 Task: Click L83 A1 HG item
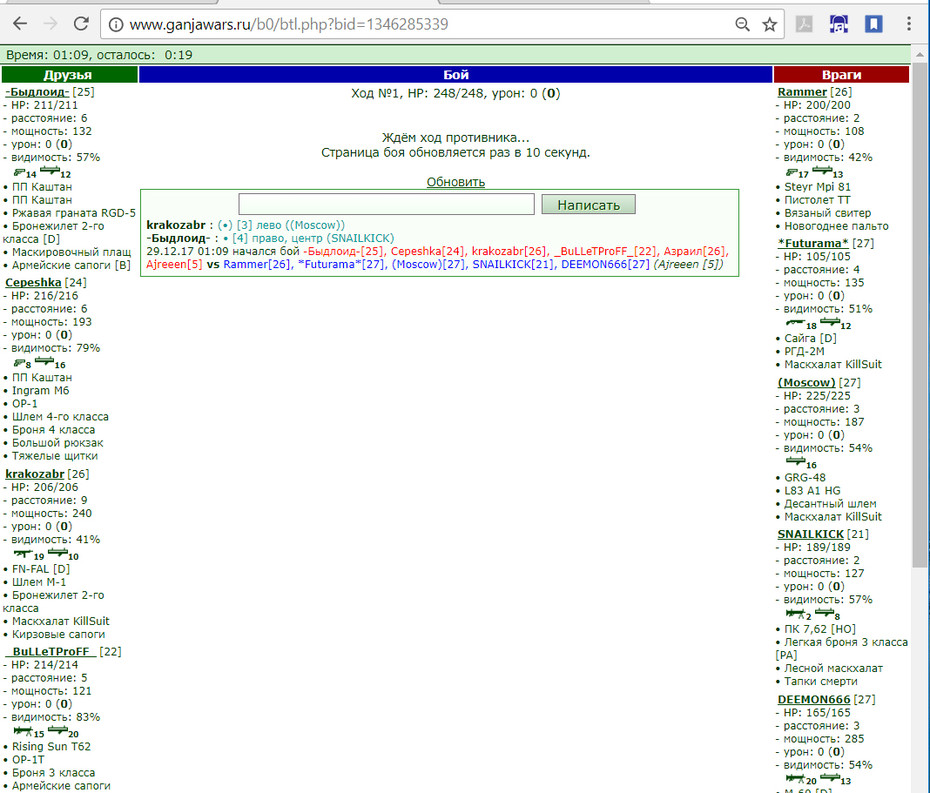tap(812, 491)
